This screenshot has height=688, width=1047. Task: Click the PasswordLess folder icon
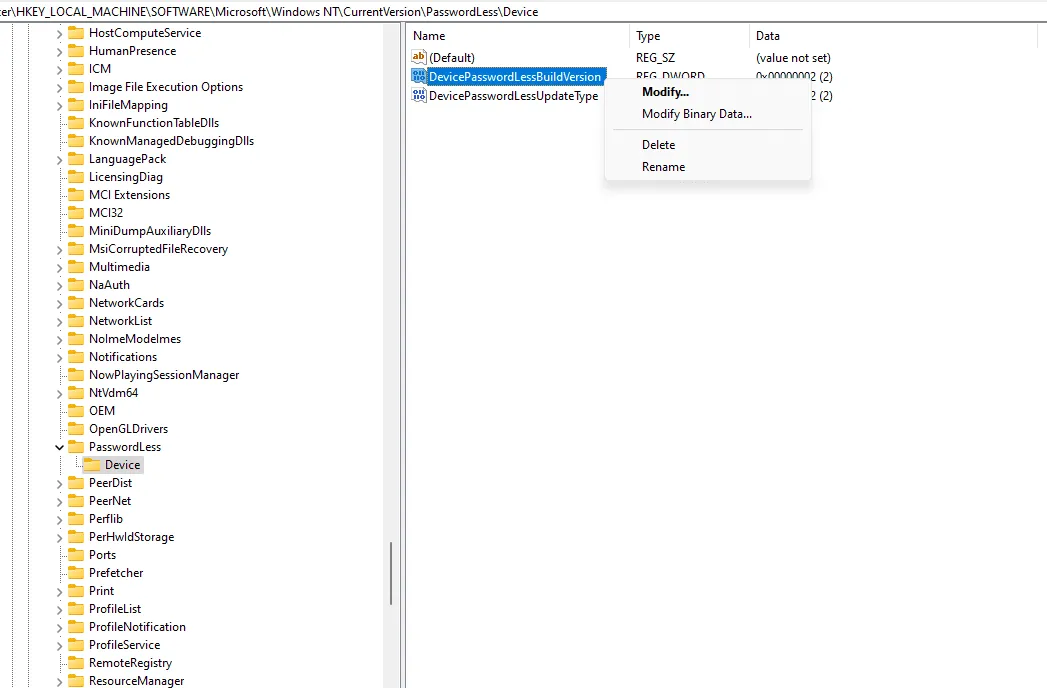click(77, 447)
